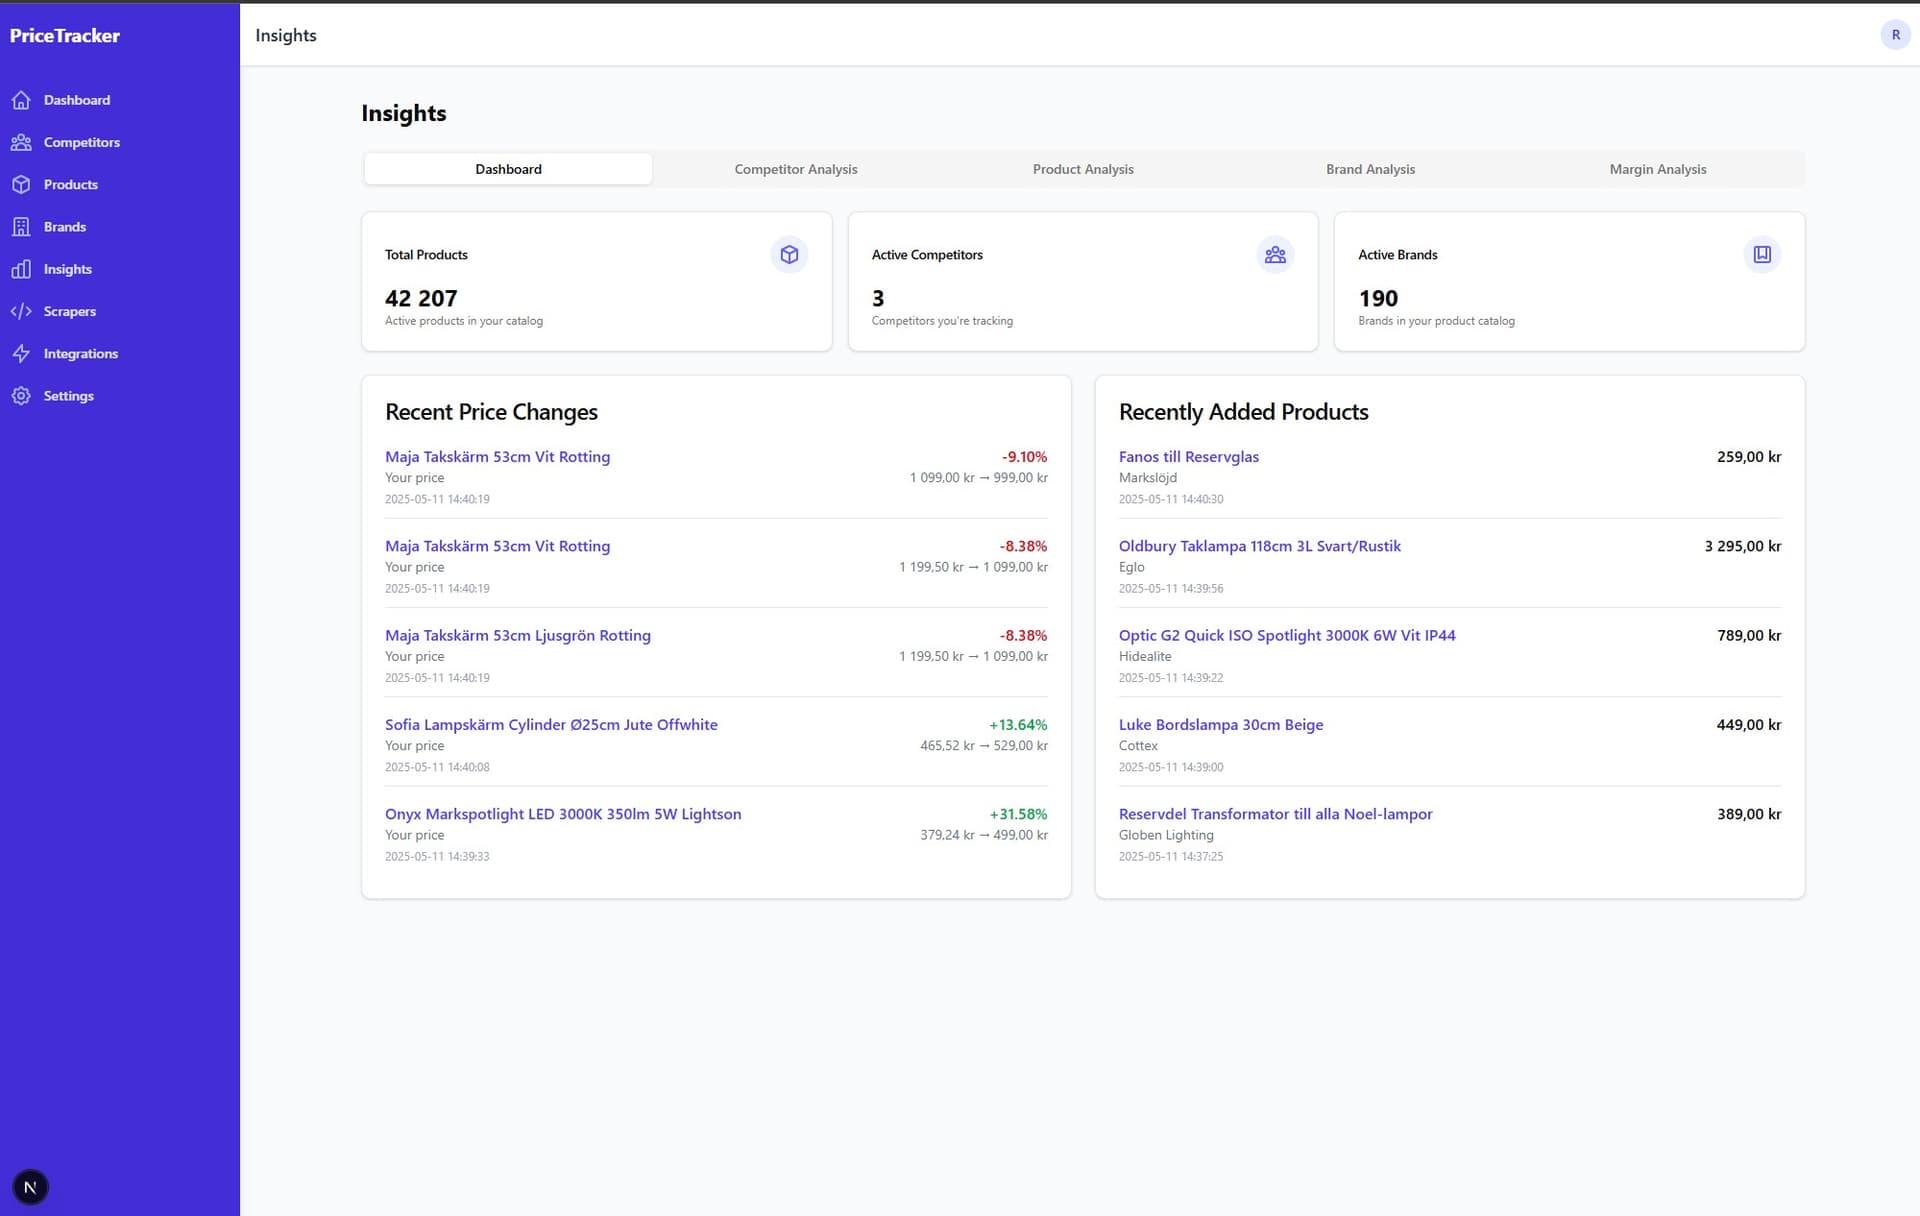Viewport: 1920px width, 1216px height.
Task: Open Sofia Lampskärm Cylinder Jute Offwhite link
Action: pos(551,725)
